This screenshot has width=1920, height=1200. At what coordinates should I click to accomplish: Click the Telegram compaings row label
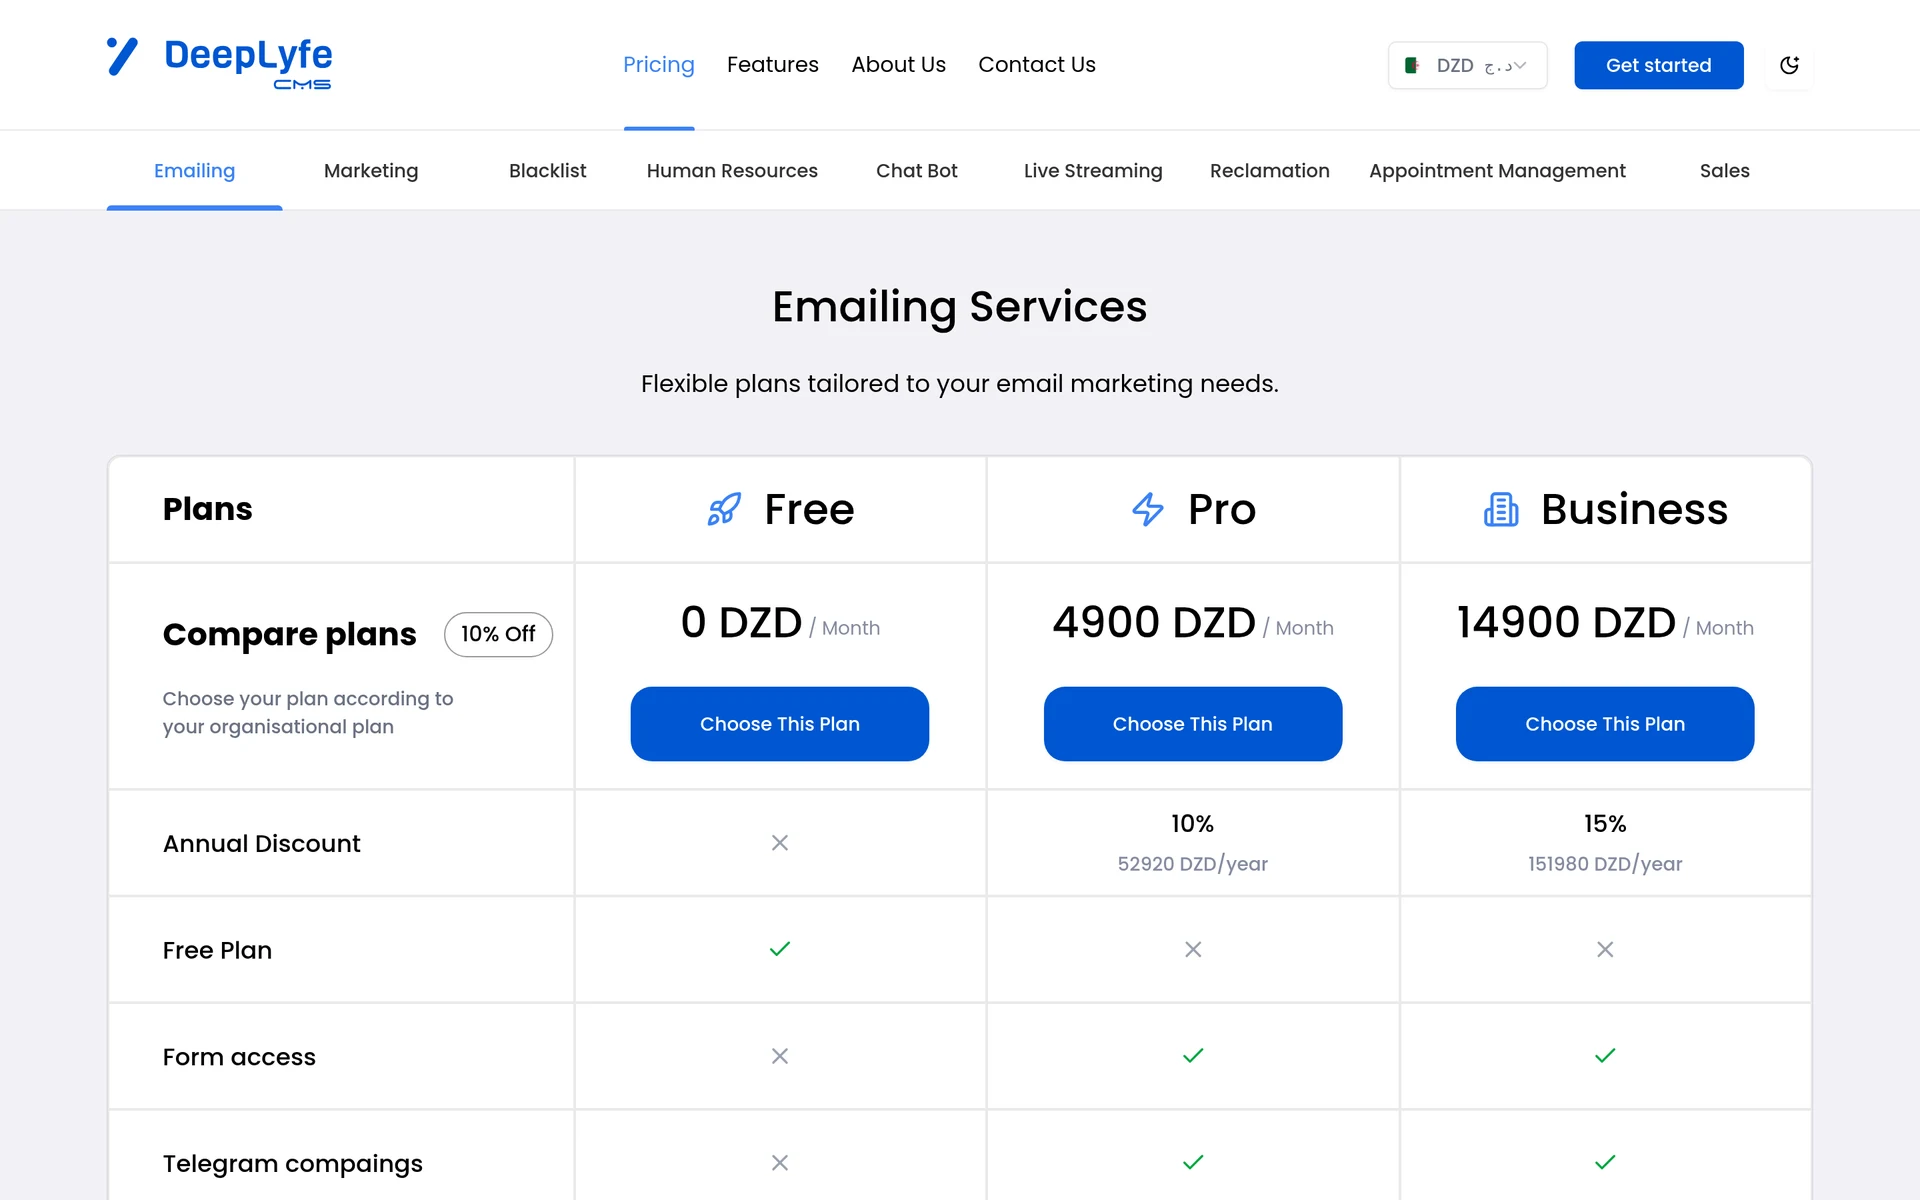point(293,1164)
